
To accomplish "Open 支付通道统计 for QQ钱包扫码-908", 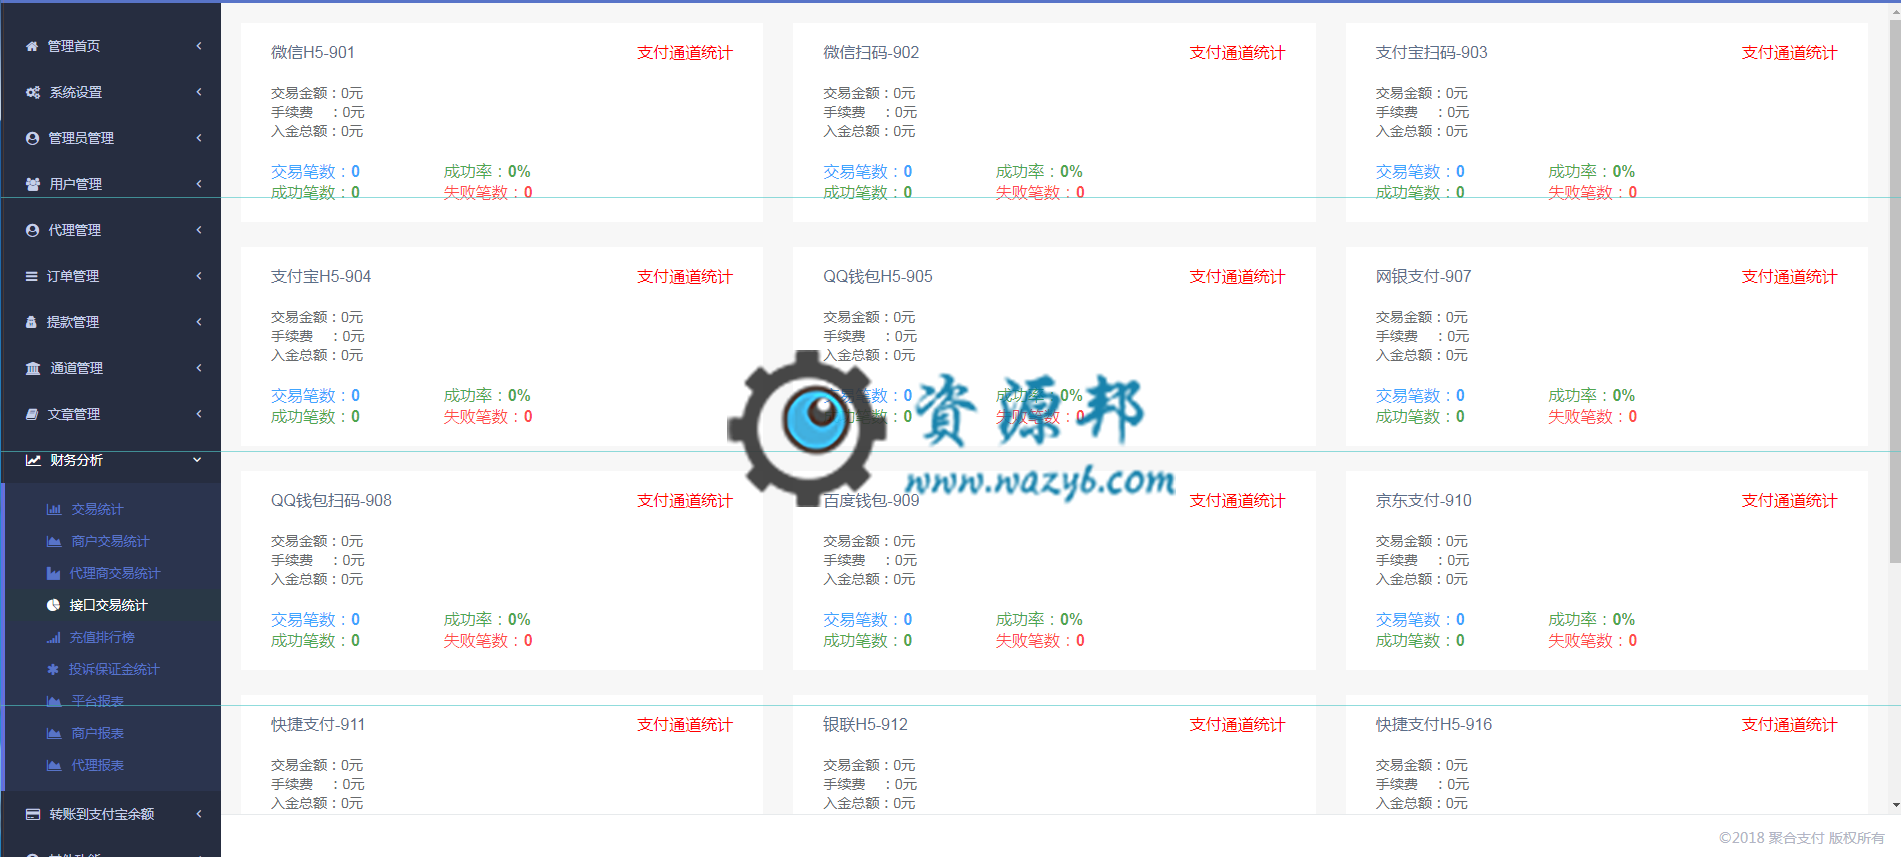I will [x=685, y=501].
